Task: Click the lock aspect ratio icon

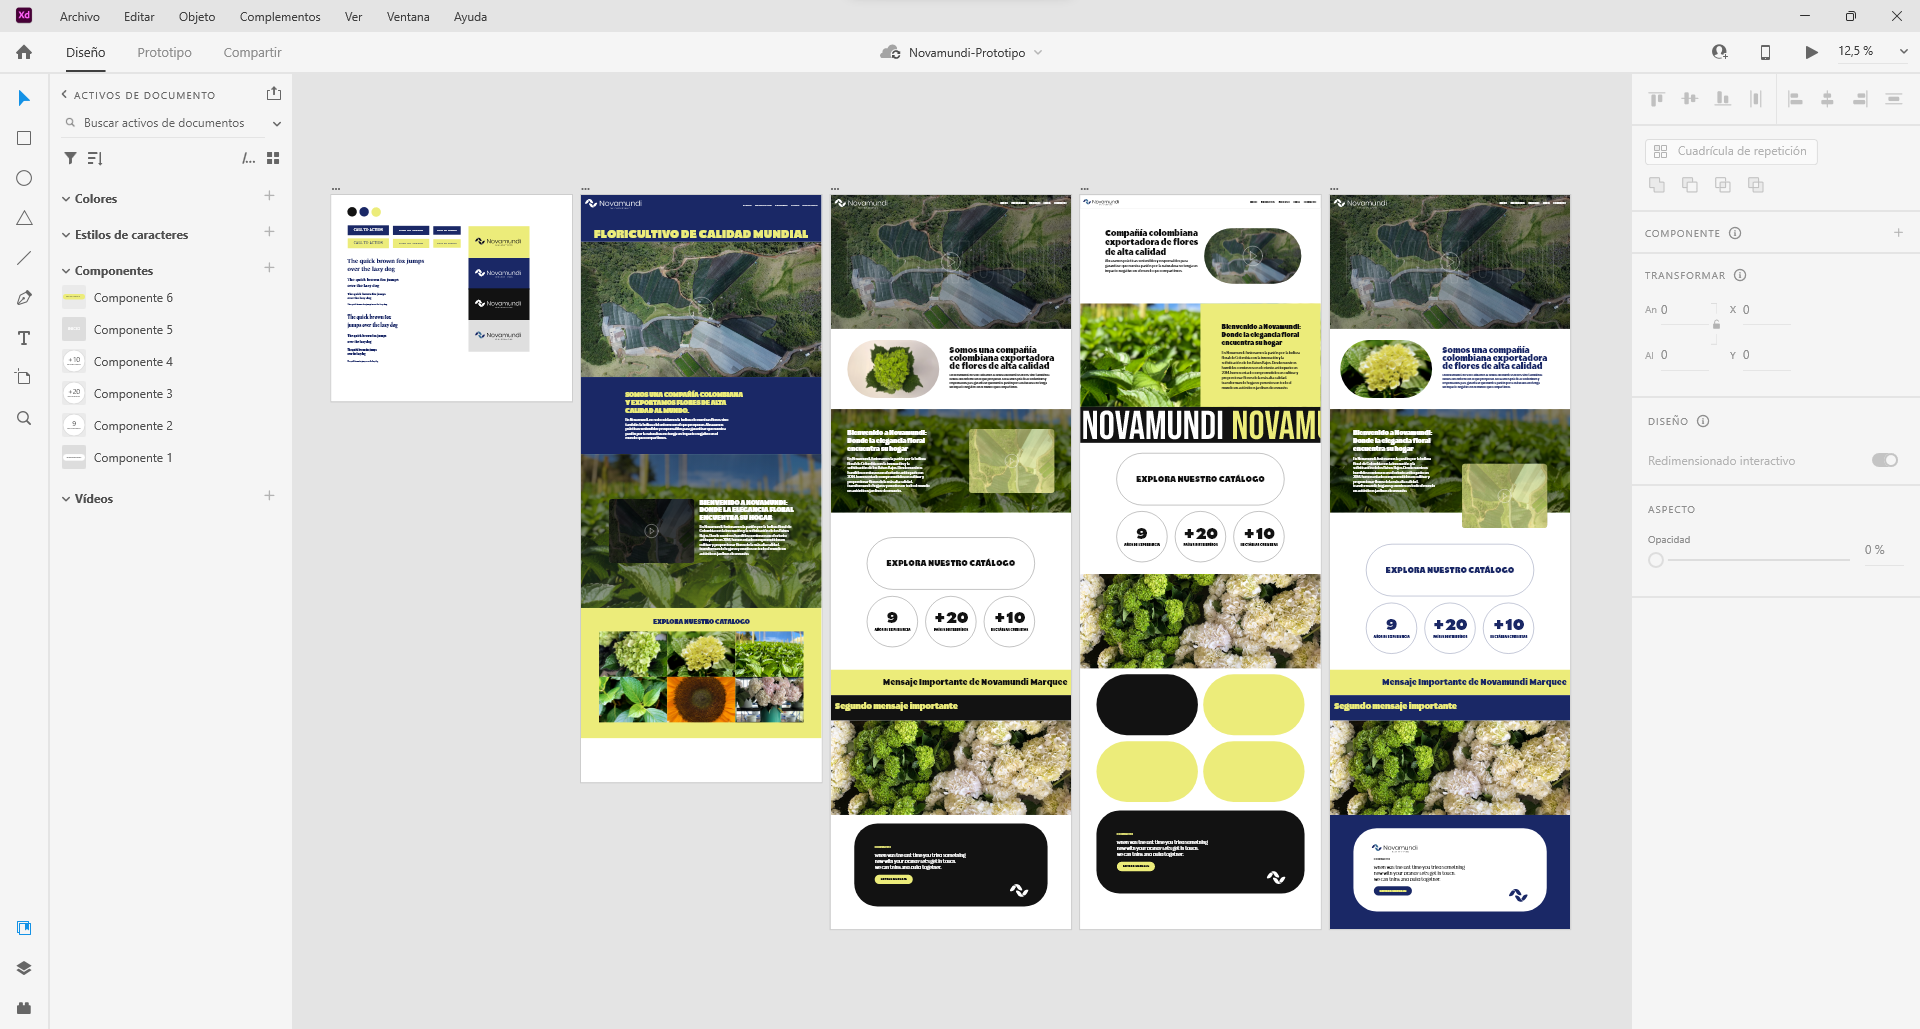Action: (x=1716, y=324)
